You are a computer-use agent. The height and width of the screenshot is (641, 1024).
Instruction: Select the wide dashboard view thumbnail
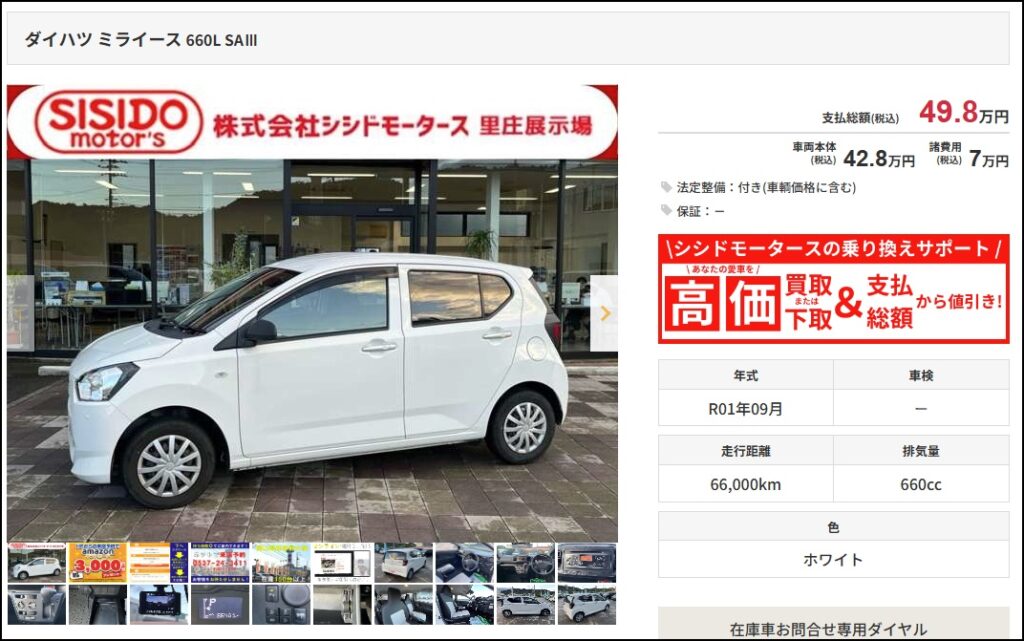pyautogui.click(x=526, y=563)
